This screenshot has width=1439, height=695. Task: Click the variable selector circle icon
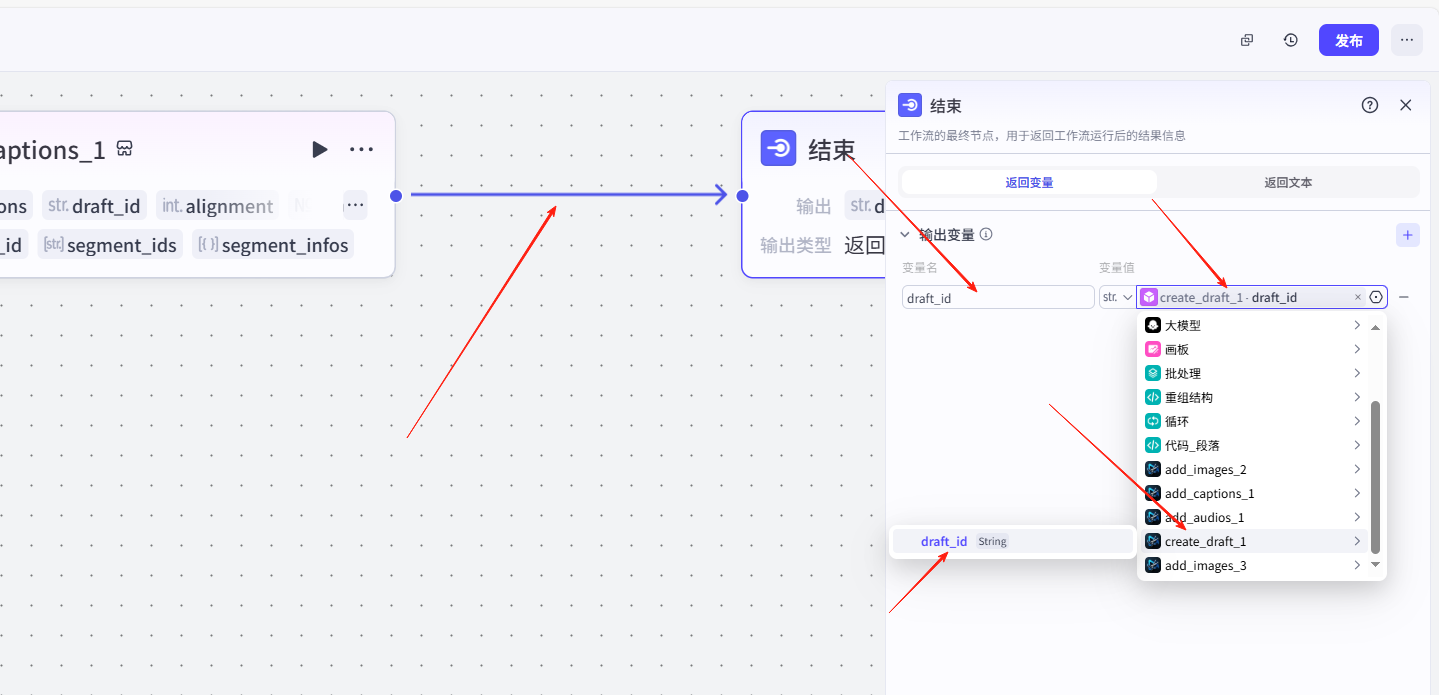pyautogui.click(x=1376, y=297)
